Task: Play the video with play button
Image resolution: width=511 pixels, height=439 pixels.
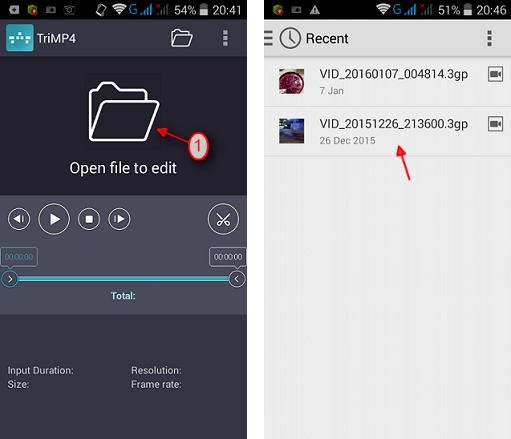Action: 54,219
